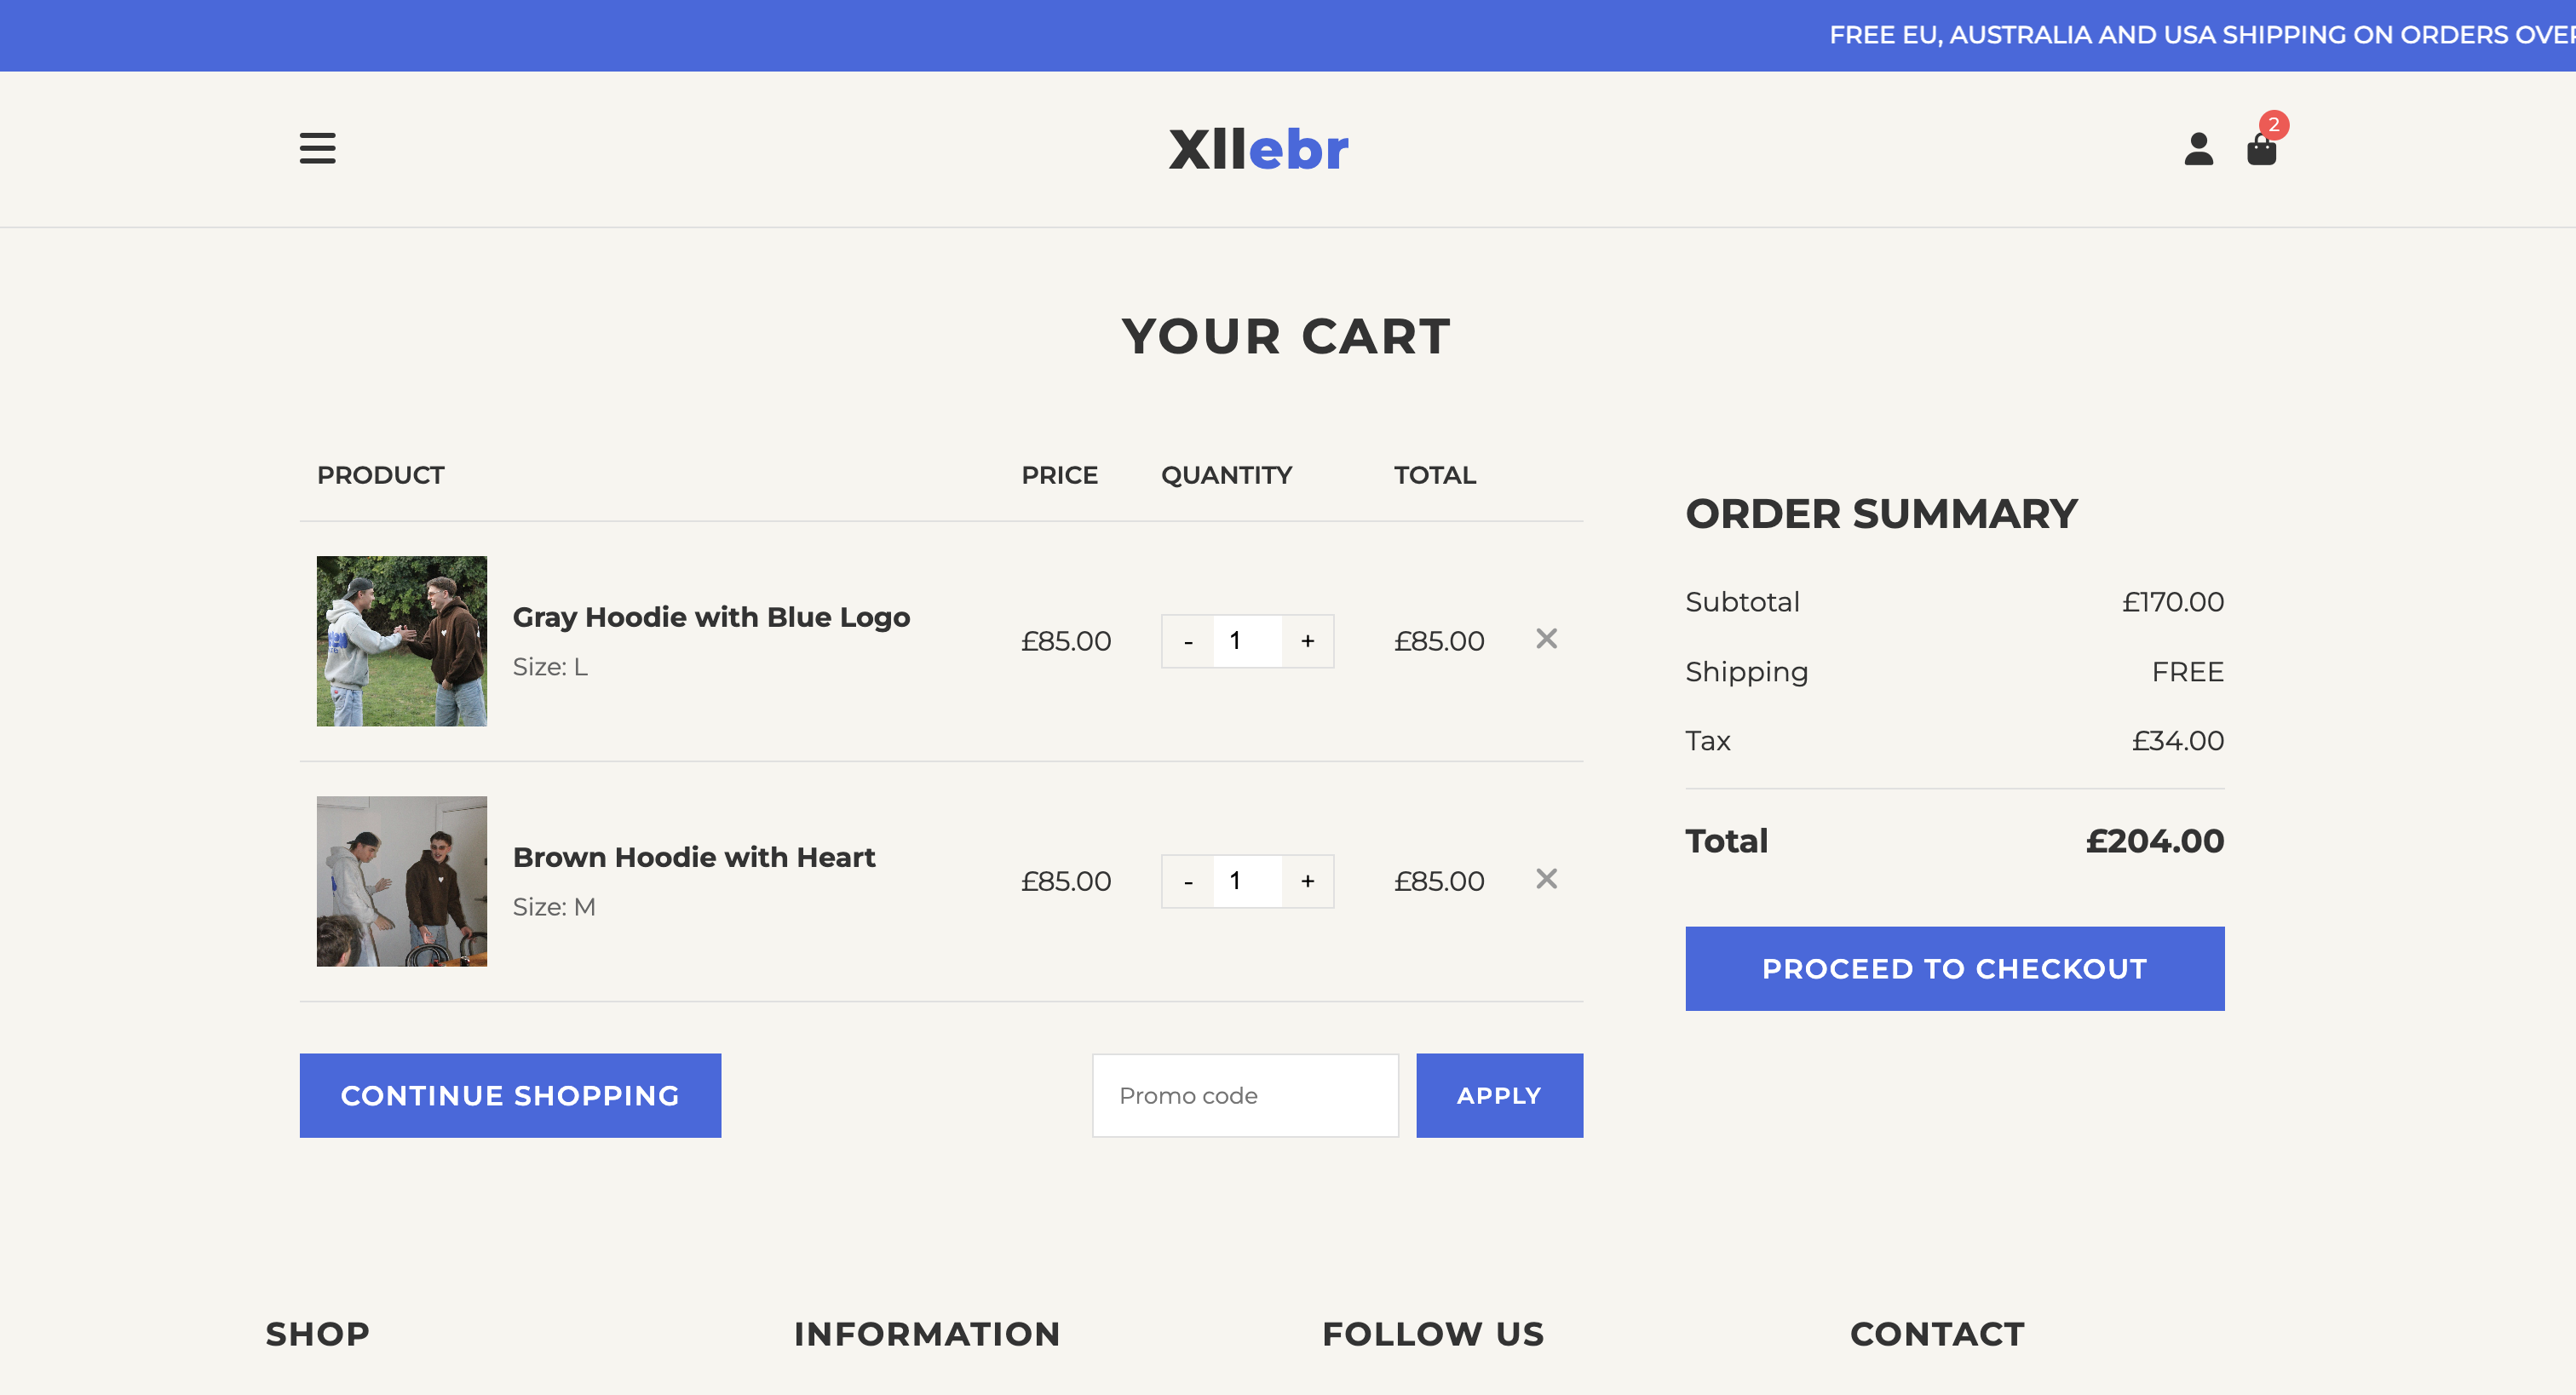Open the Gray Hoodie product thumbnail
Image resolution: width=2576 pixels, height=1395 pixels.
tap(402, 641)
